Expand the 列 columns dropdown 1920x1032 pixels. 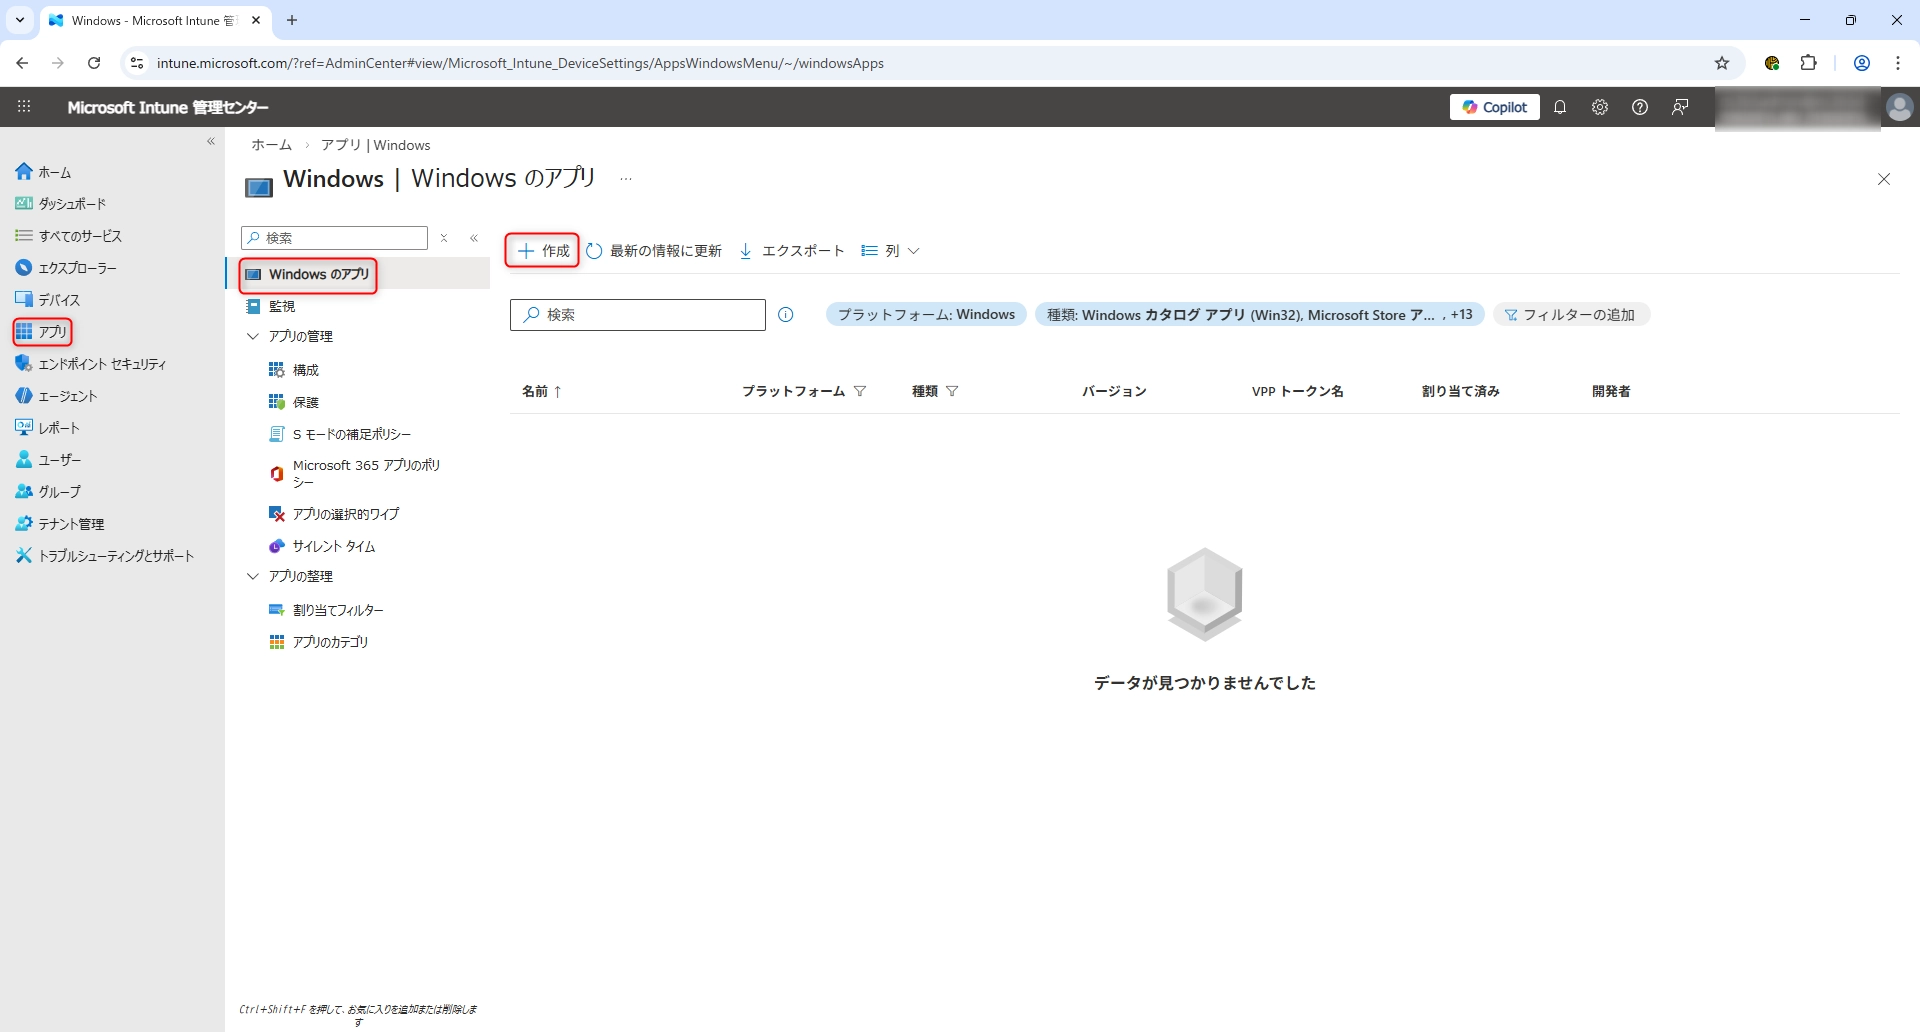coord(891,251)
